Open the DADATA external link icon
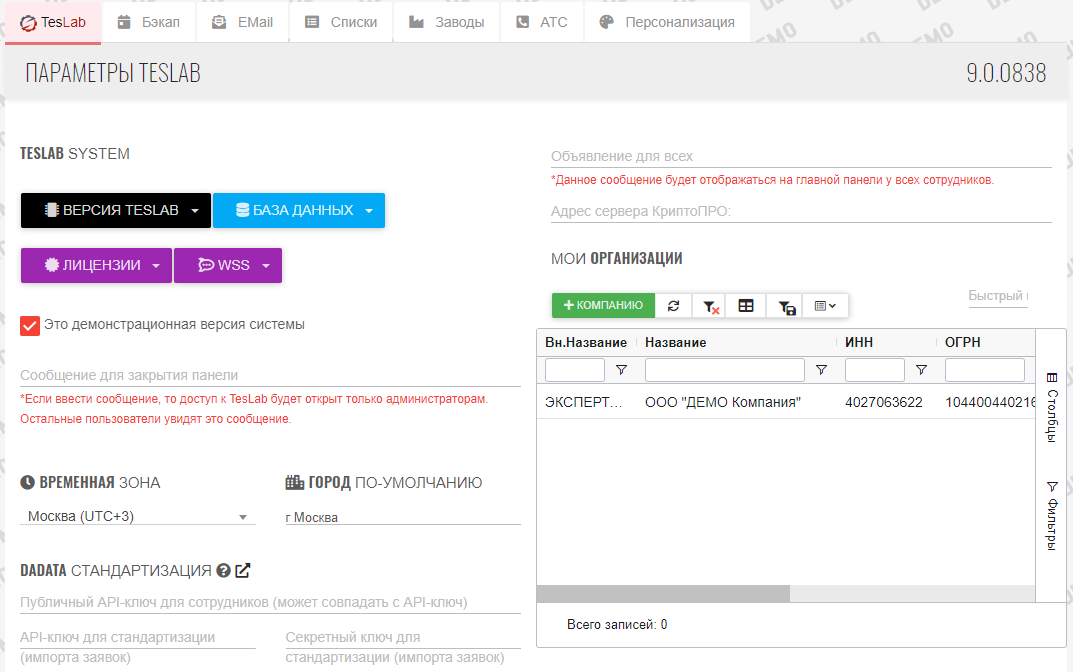Viewport: 1073px width, 672px height. (243, 570)
